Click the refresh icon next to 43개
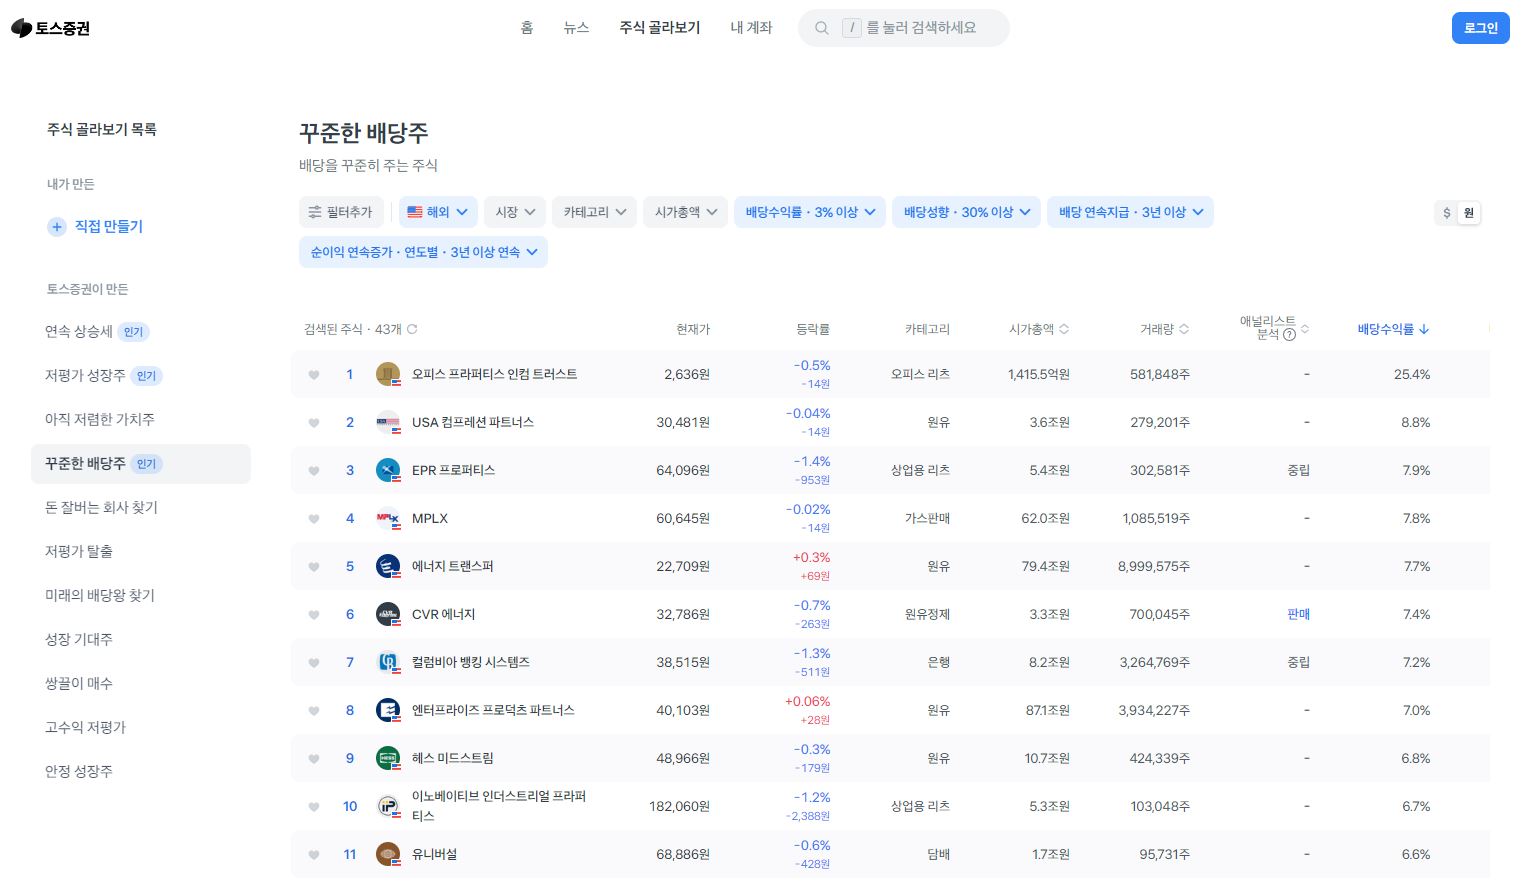1524x884 pixels. [x=412, y=329]
